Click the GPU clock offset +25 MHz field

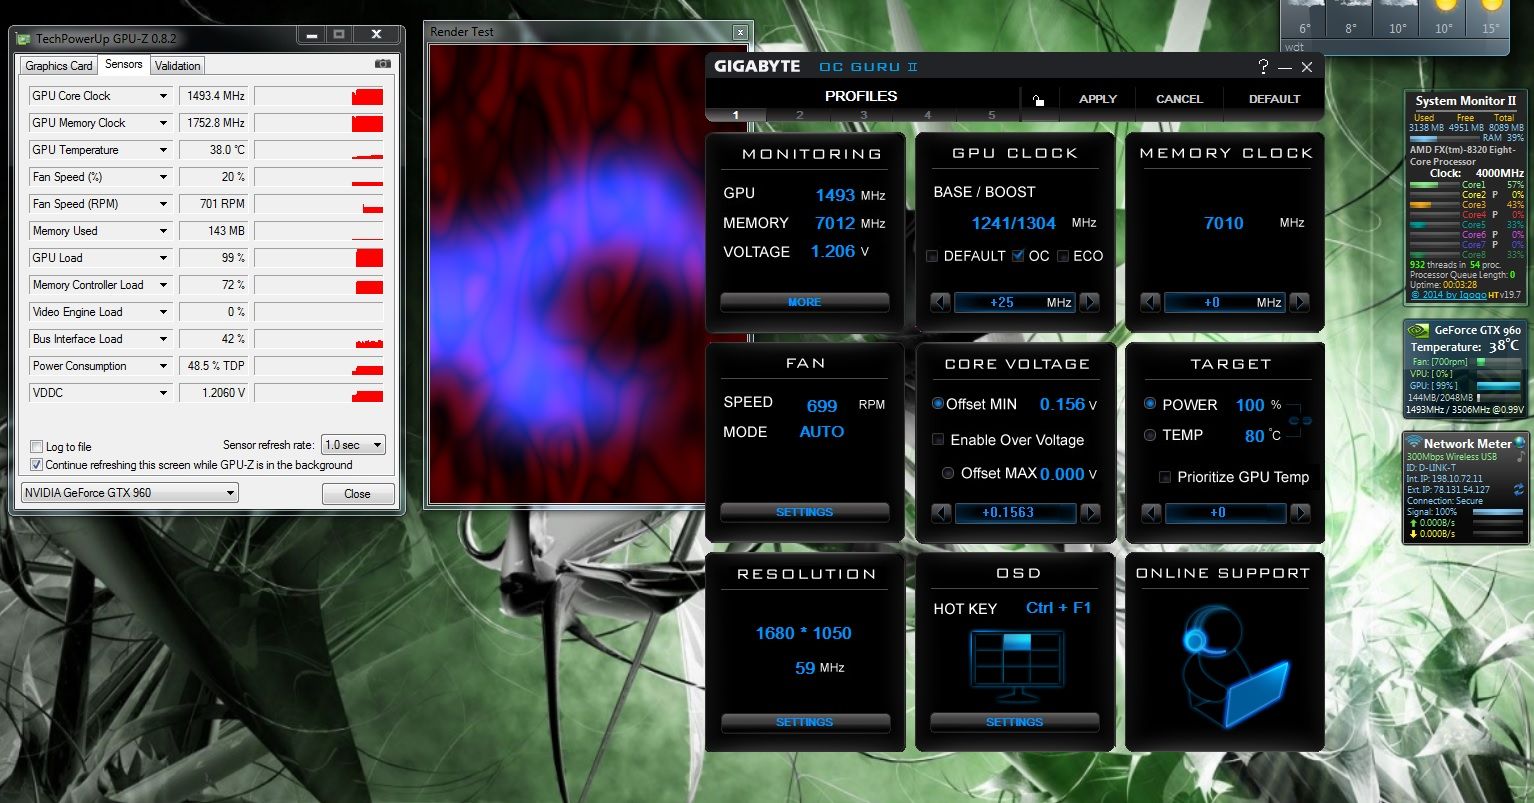[1015, 302]
